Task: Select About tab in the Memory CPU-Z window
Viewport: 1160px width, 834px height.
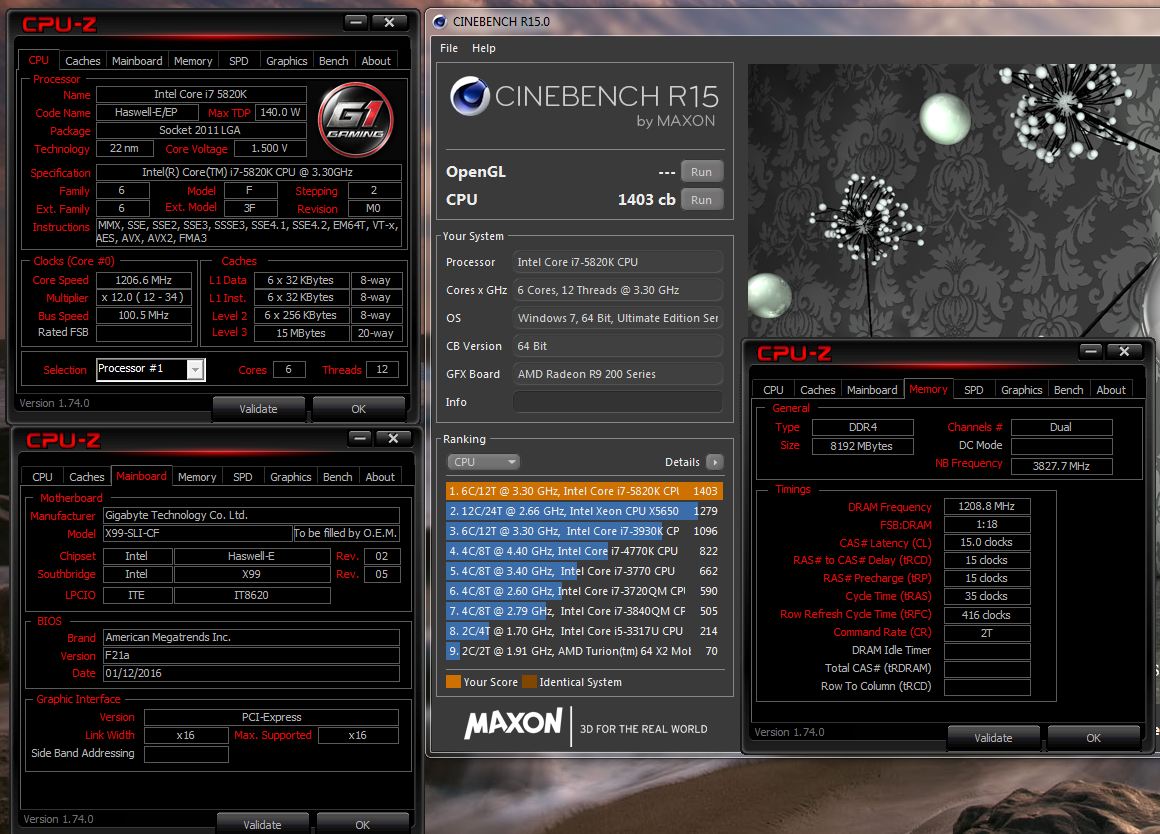Action: (x=1110, y=389)
